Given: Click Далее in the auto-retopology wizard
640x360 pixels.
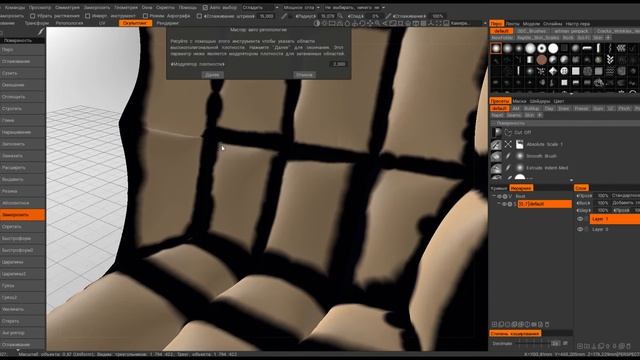Looking at the screenshot, I should pyautogui.click(x=212, y=75).
